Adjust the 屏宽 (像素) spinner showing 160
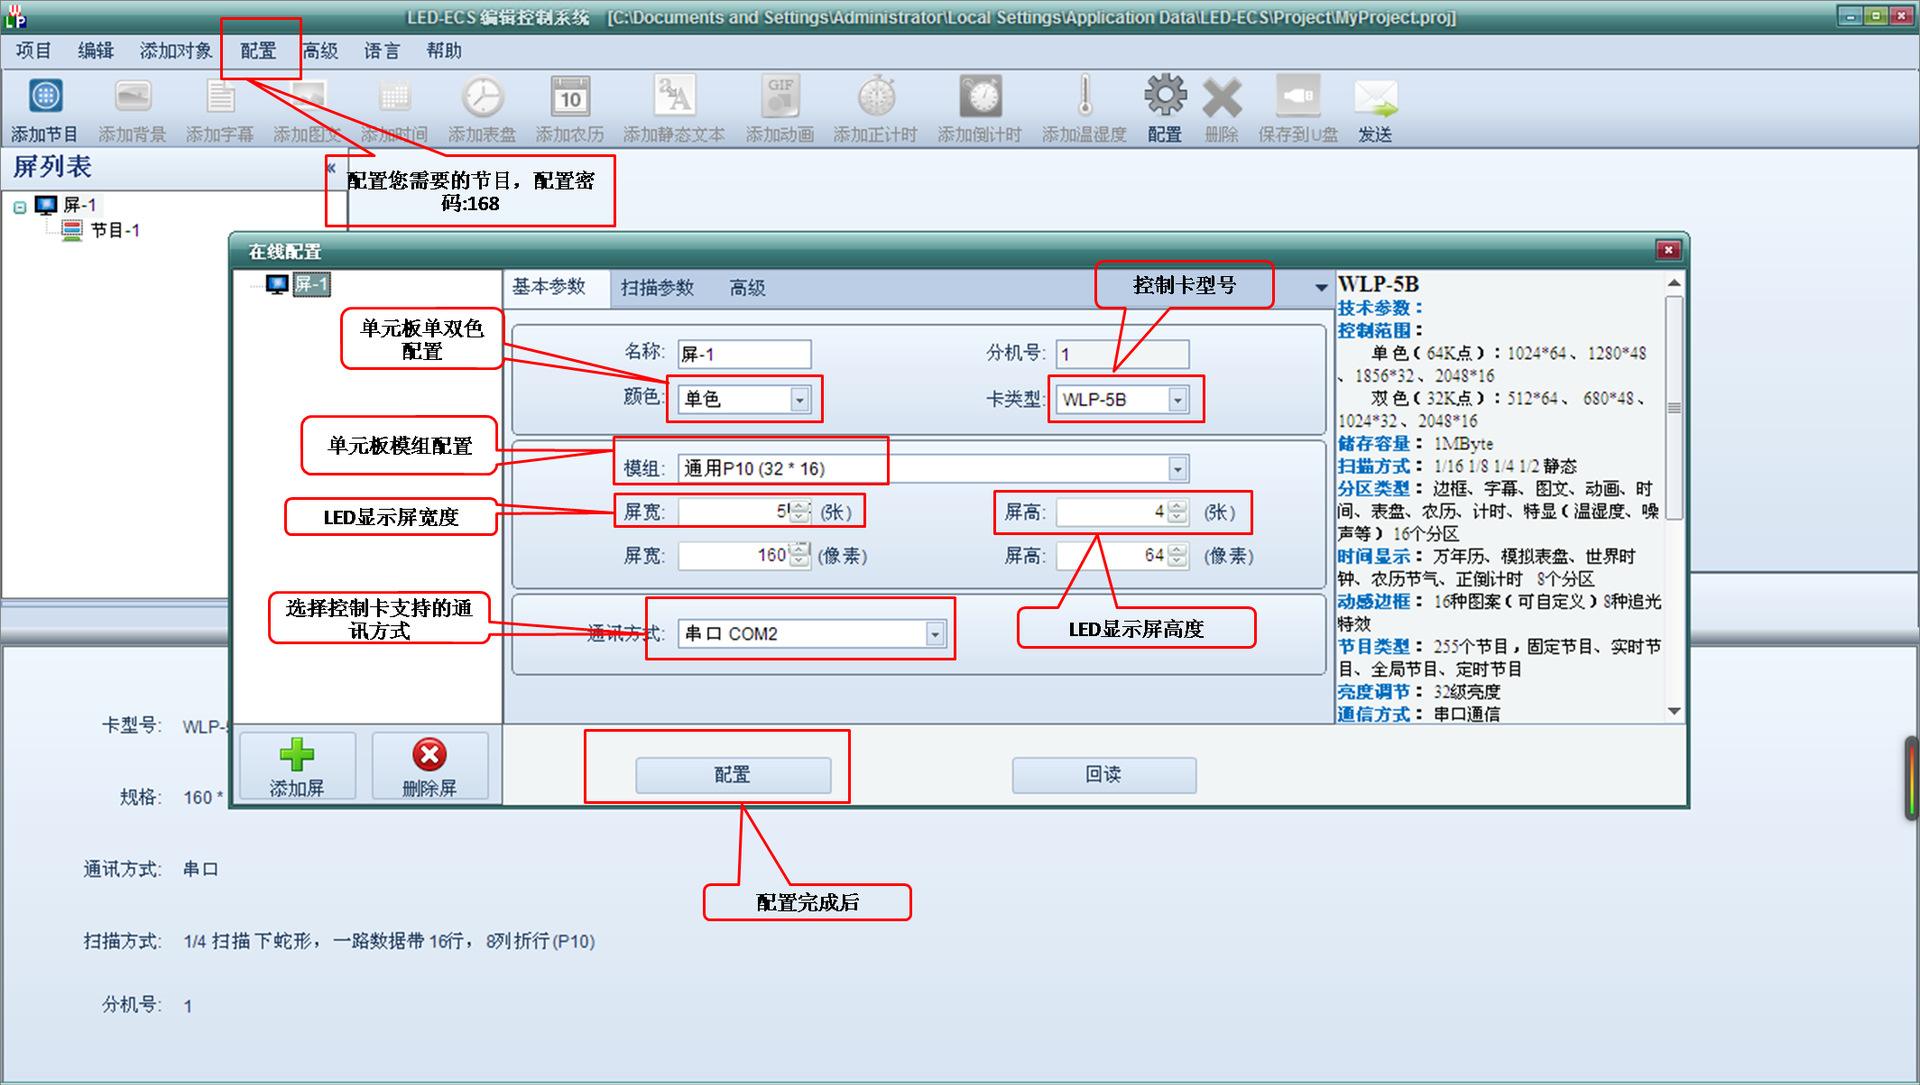Image resolution: width=1920 pixels, height=1085 pixels. pos(800,556)
